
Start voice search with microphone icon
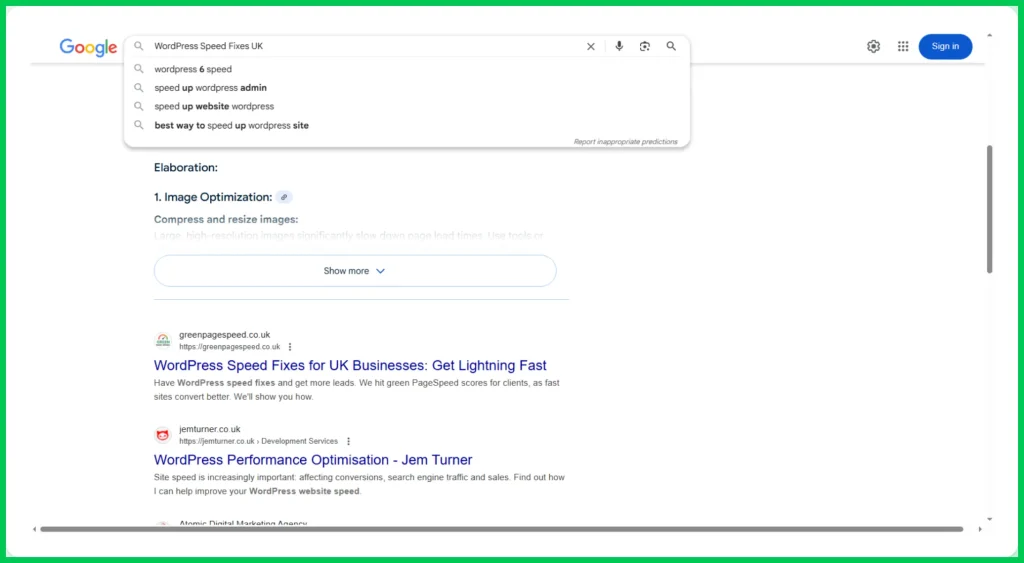click(619, 46)
